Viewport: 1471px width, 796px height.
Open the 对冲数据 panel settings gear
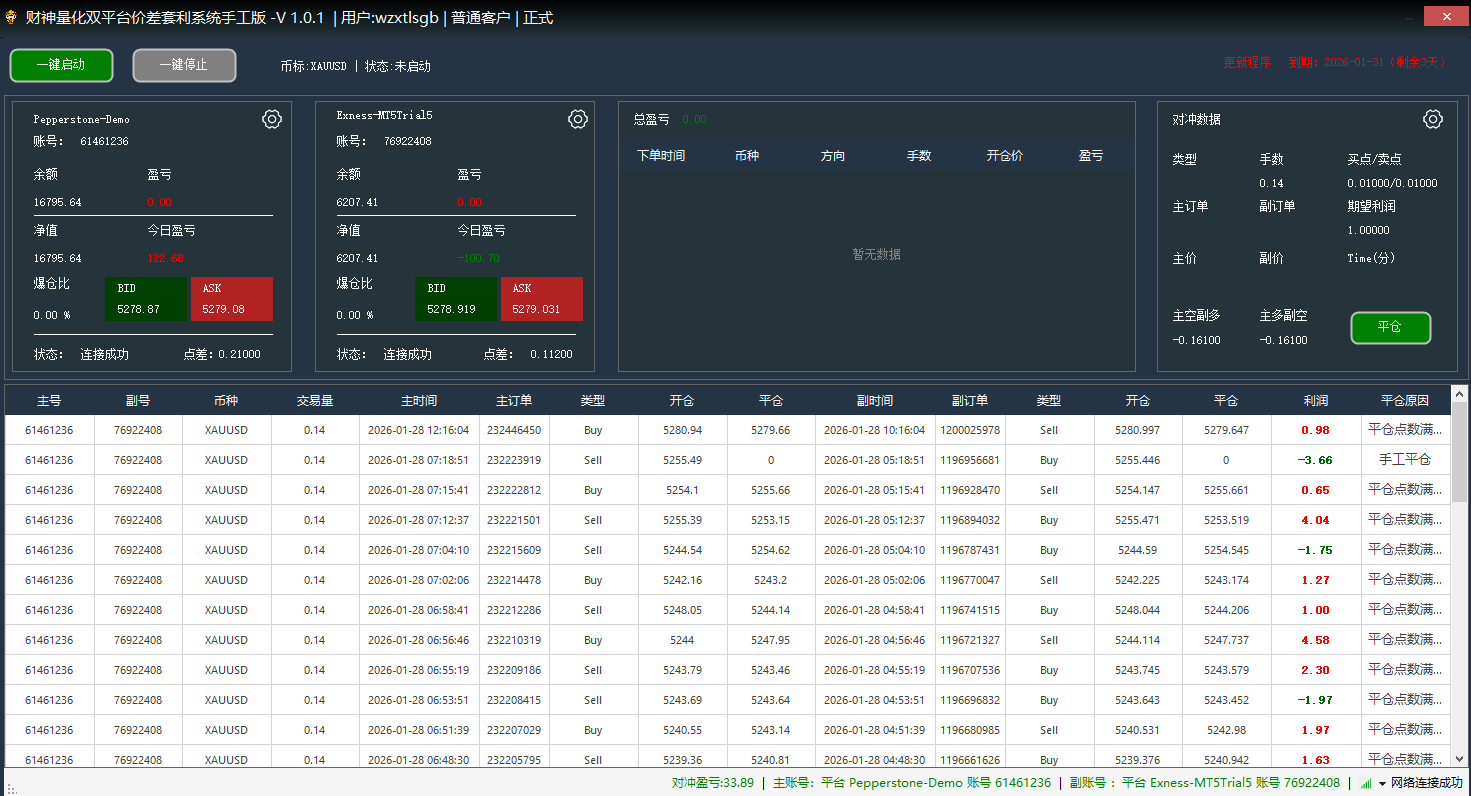[x=1432, y=118]
